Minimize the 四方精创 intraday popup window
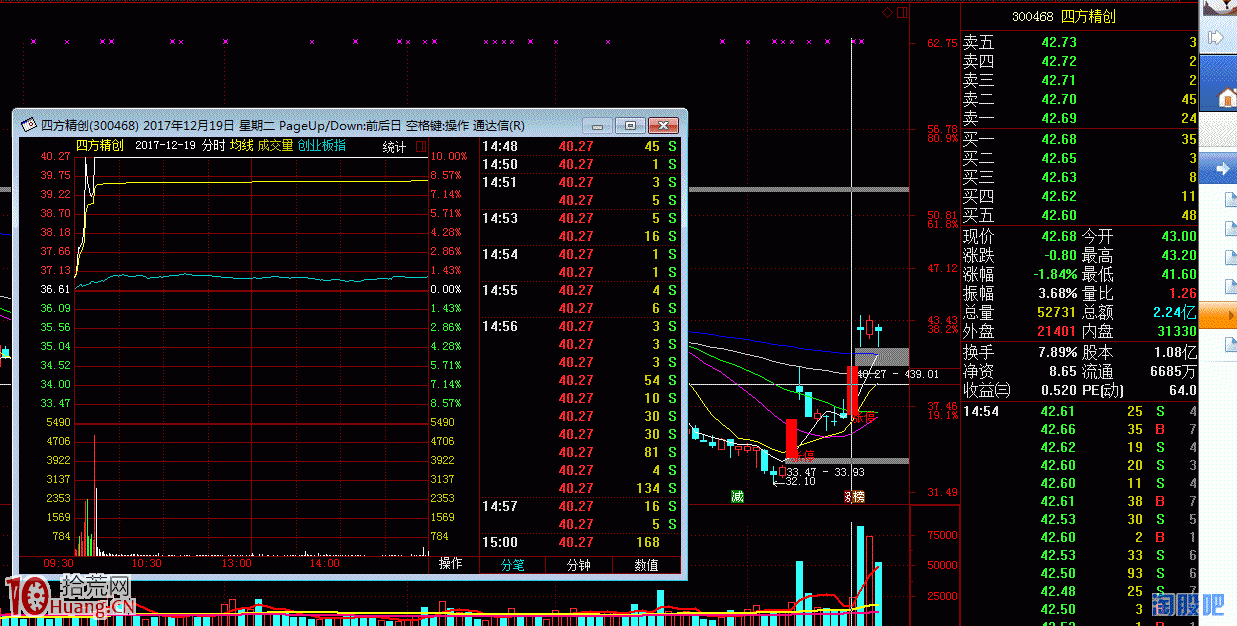This screenshot has width=1237, height=626. coord(597,125)
